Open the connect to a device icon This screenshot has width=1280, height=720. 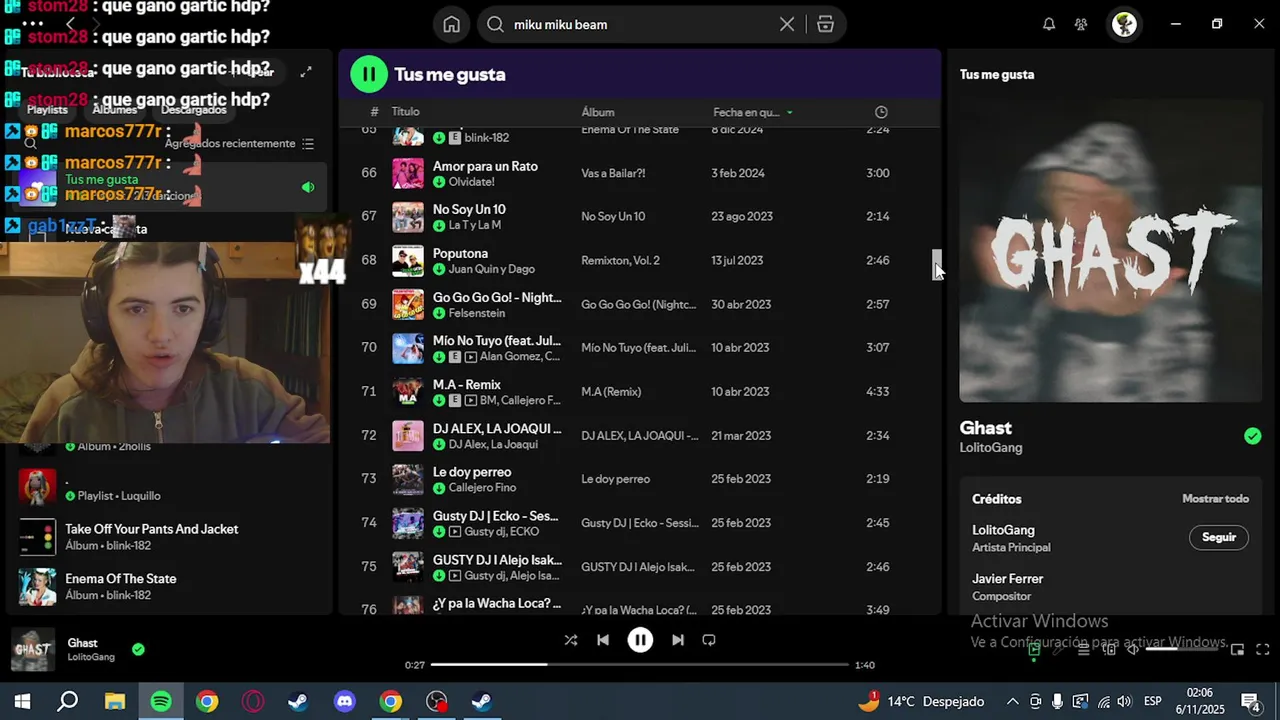pos(1109,649)
